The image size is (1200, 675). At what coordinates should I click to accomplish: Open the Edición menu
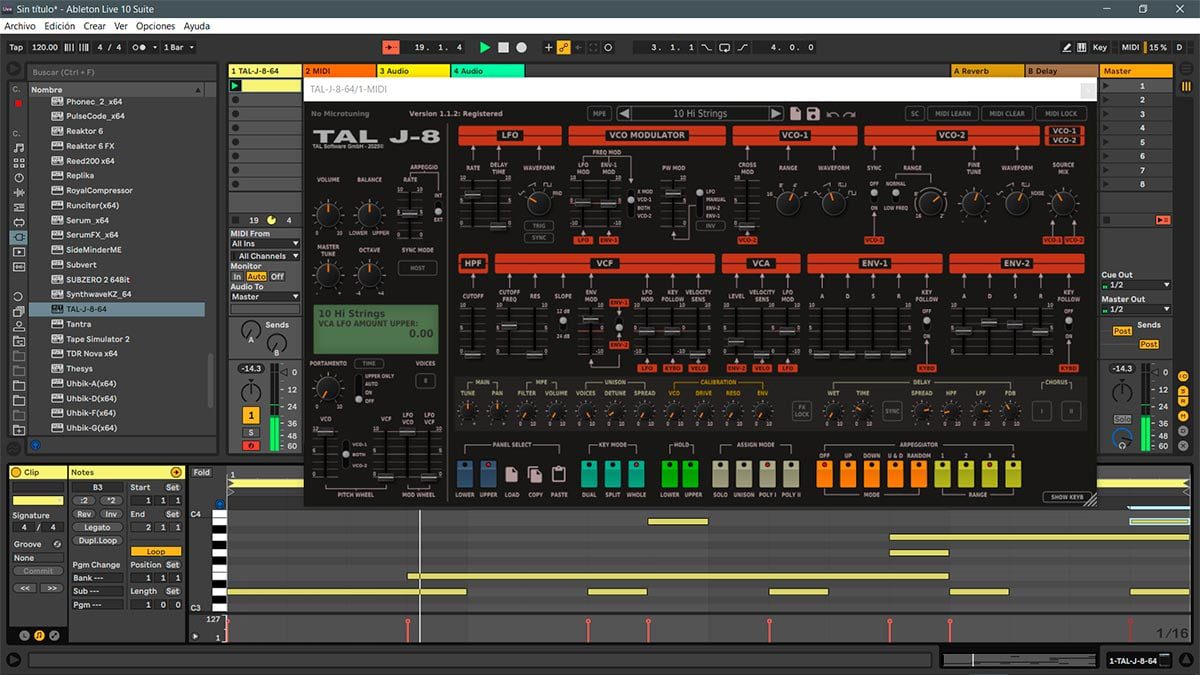click(59, 26)
